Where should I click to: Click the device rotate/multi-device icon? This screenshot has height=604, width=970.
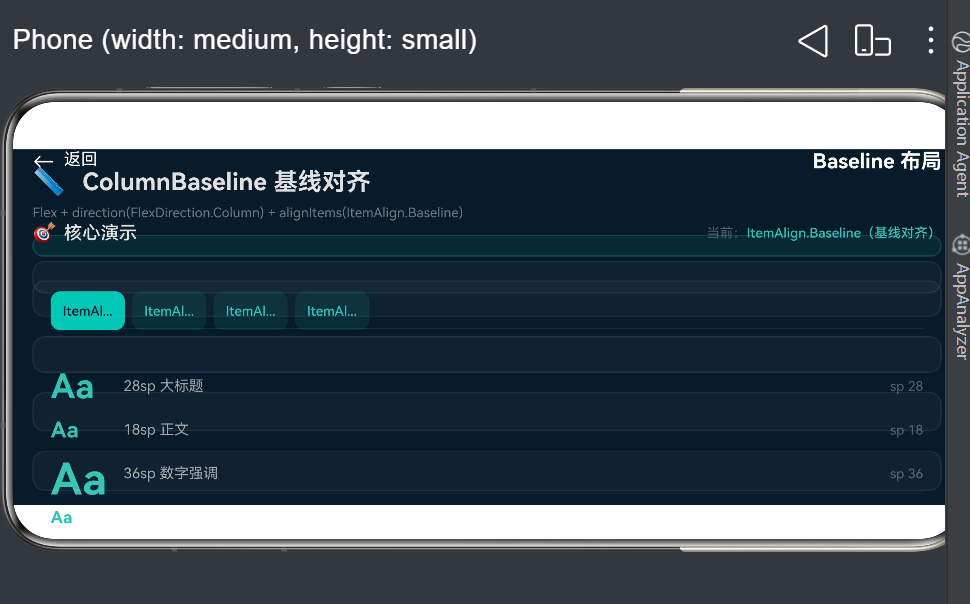point(872,41)
